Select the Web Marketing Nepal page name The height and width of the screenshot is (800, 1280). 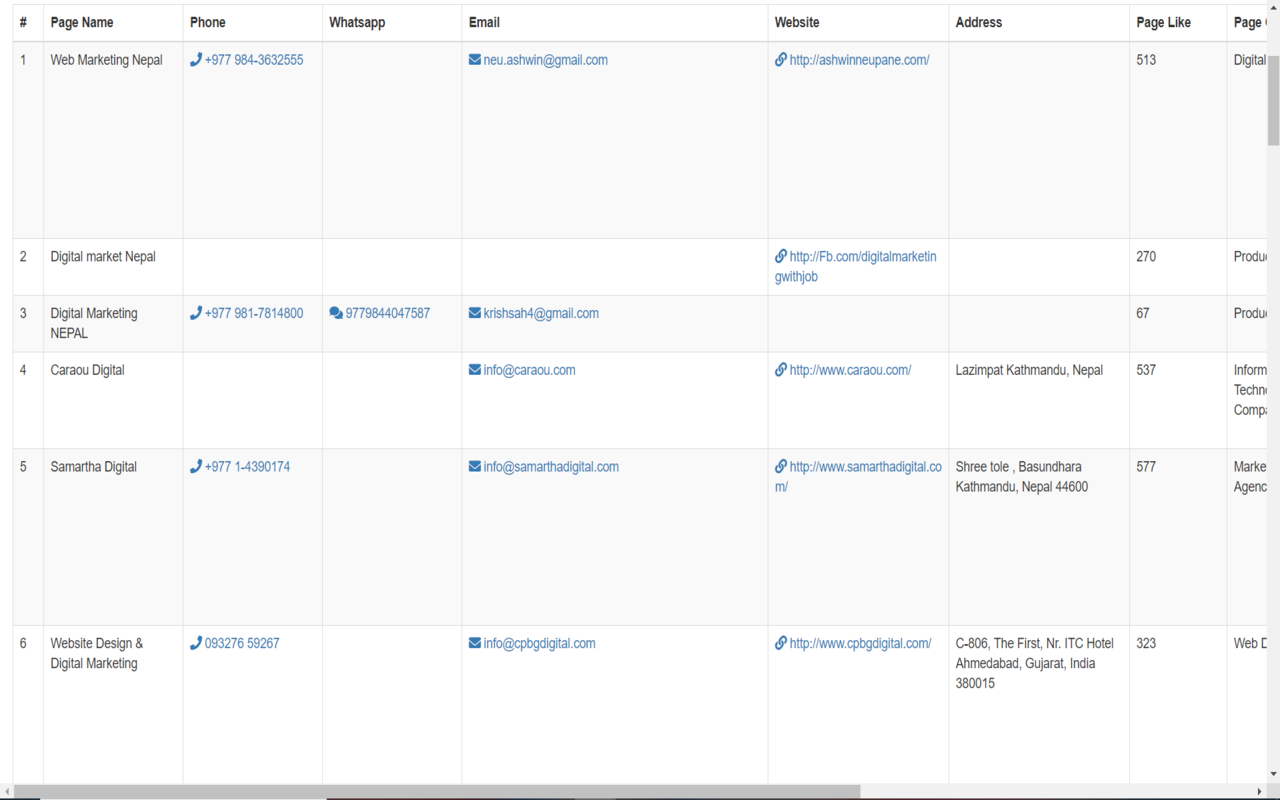pyautogui.click(x=107, y=60)
